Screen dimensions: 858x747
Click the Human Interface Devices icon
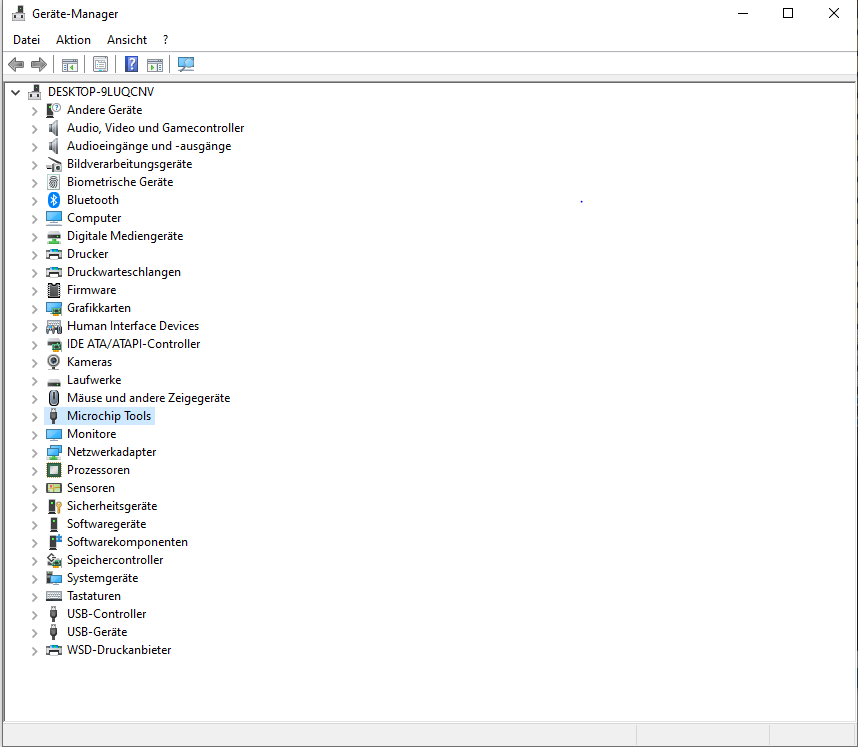coord(54,326)
